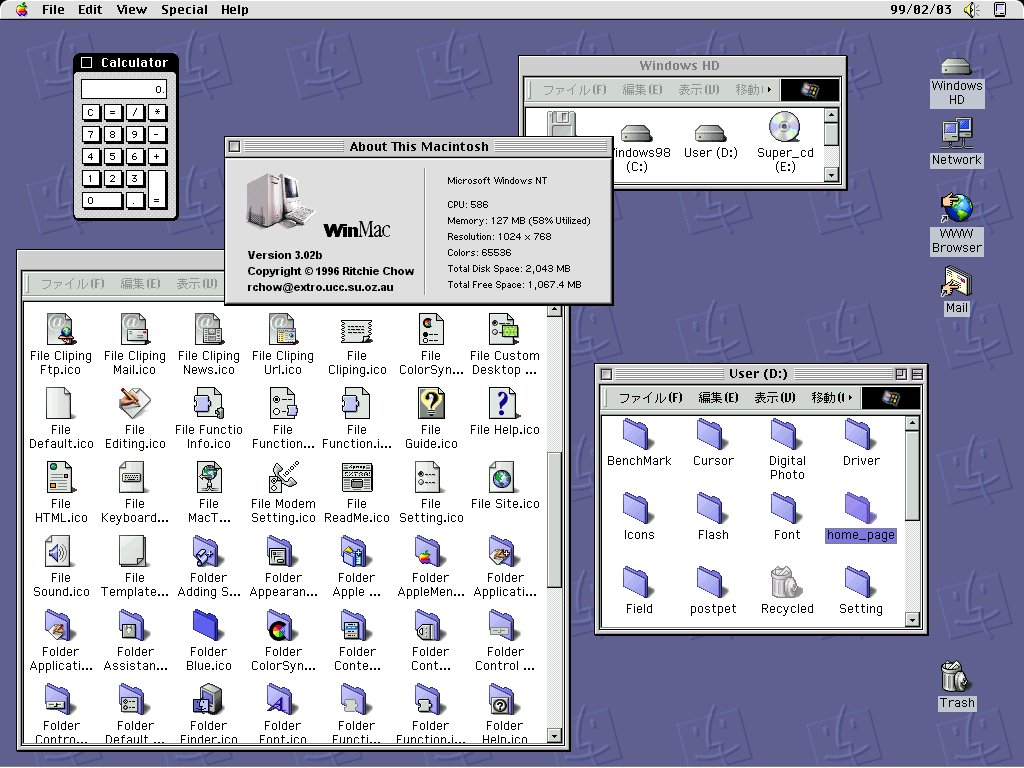Select the Recycled bin icon in User (D:)
This screenshot has height=768, width=1024.
(786, 582)
